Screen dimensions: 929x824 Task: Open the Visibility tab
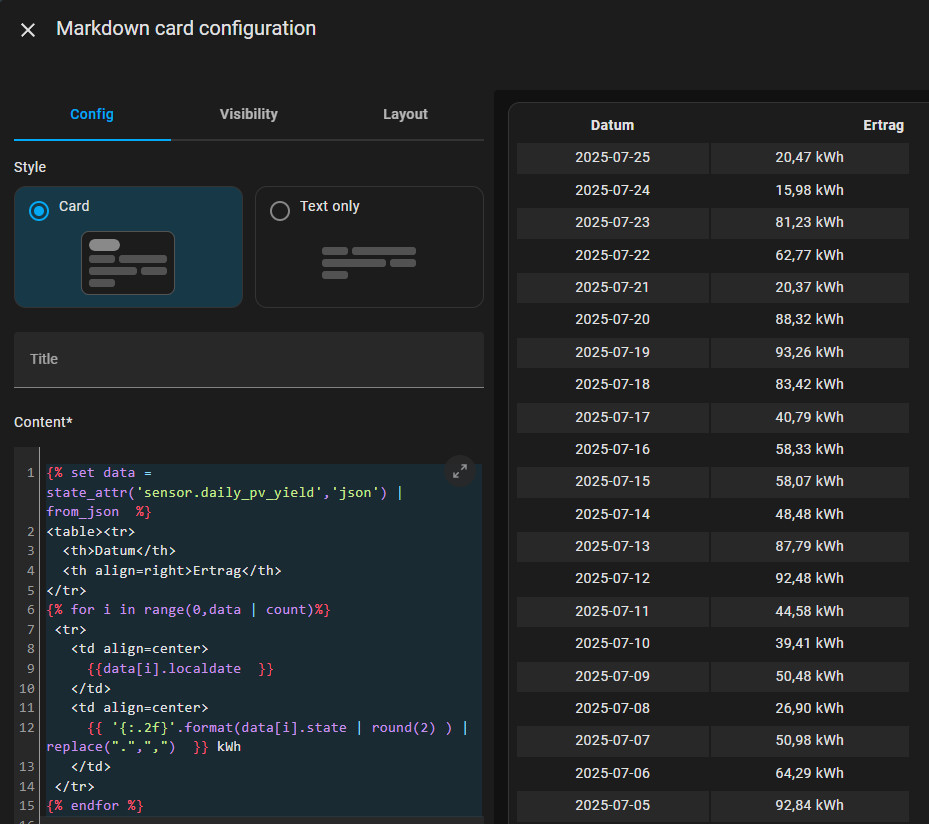tap(248, 114)
